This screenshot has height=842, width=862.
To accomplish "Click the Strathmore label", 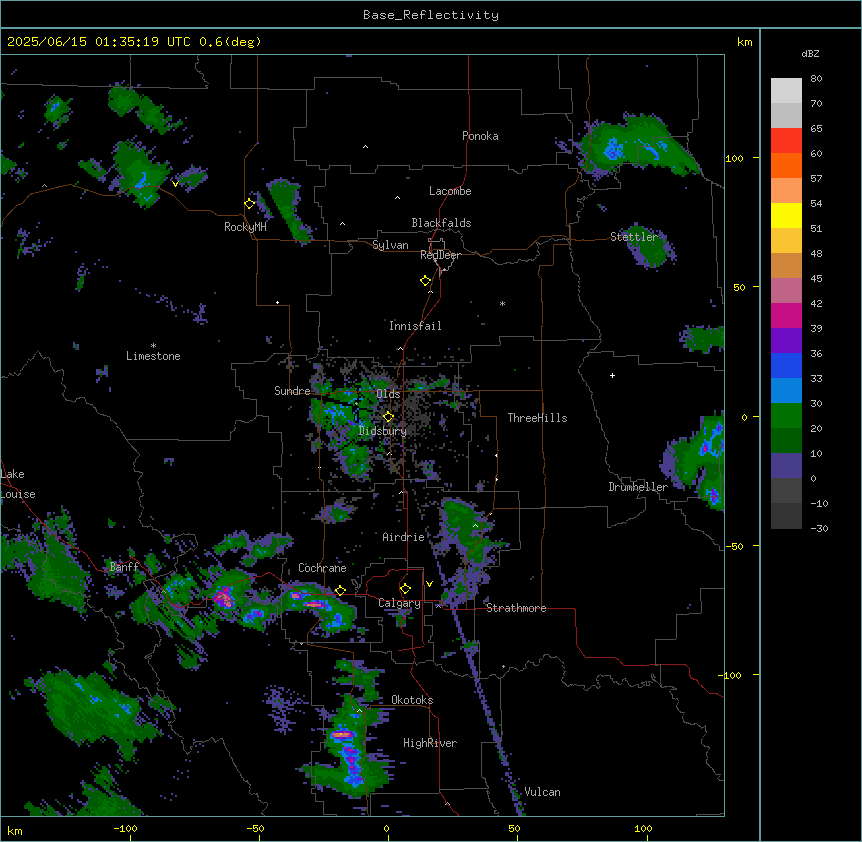I will click(x=516, y=608).
